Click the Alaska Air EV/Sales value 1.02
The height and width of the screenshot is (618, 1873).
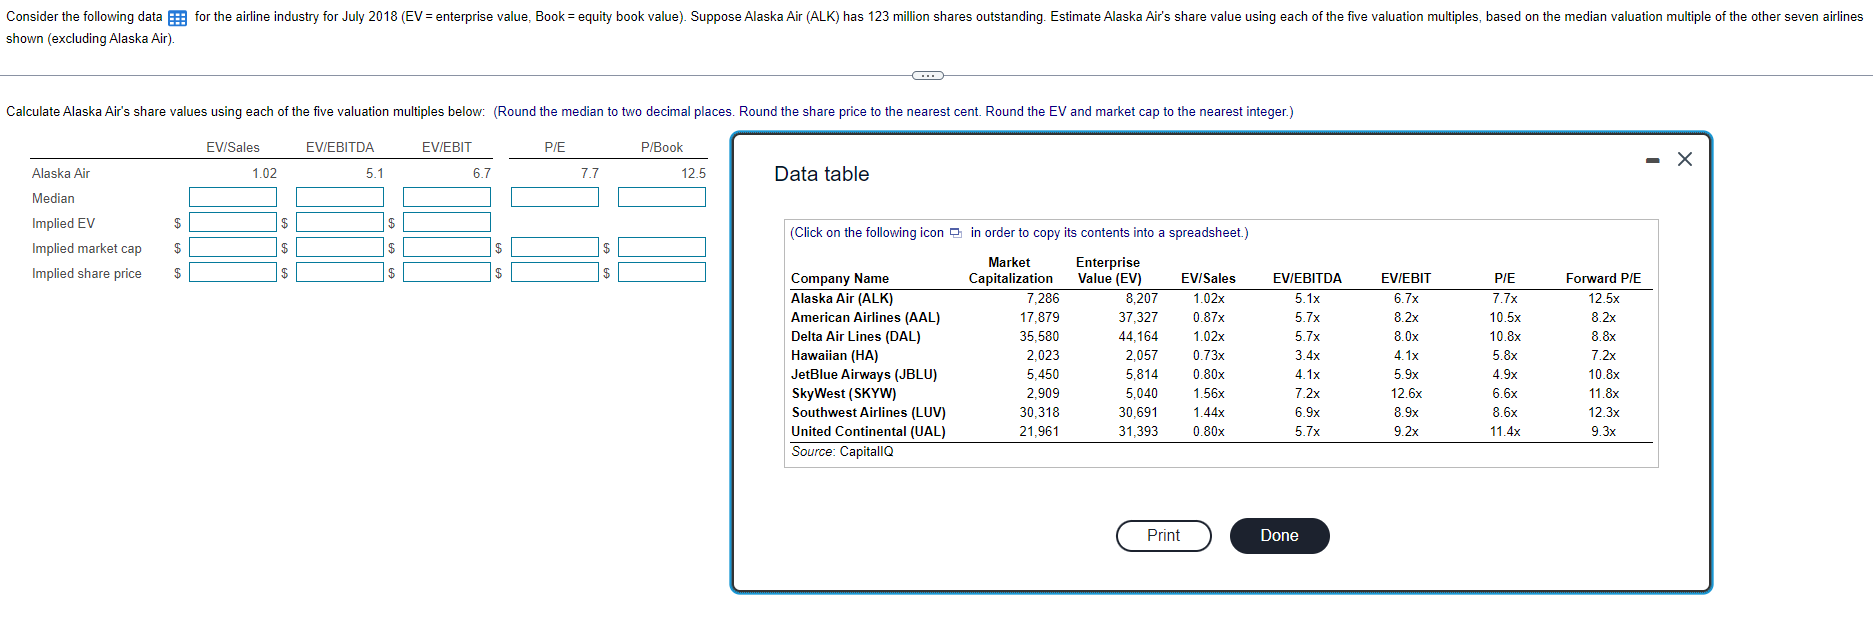coord(264,174)
